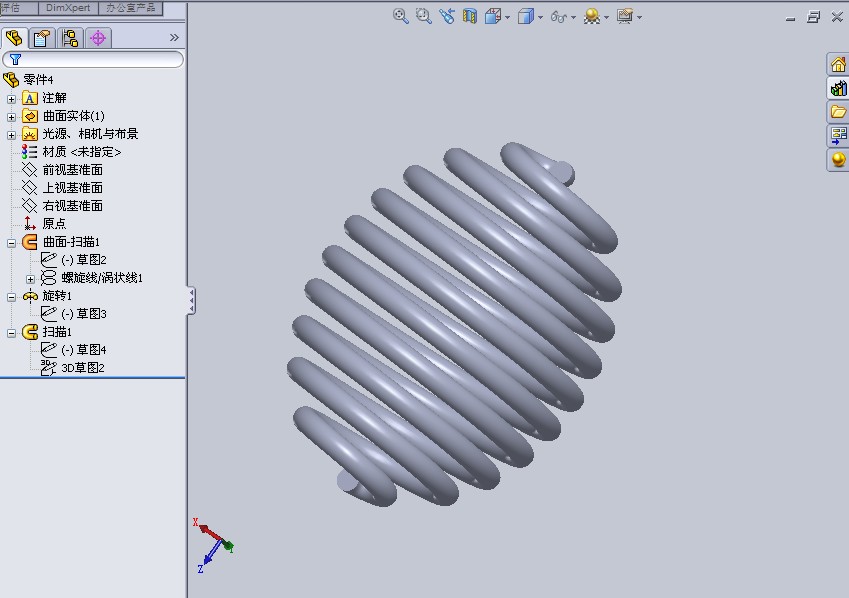The width and height of the screenshot is (849, 598).
Task: Open Apply Scene dropdown arrow
Action: [x=606, y=17]
